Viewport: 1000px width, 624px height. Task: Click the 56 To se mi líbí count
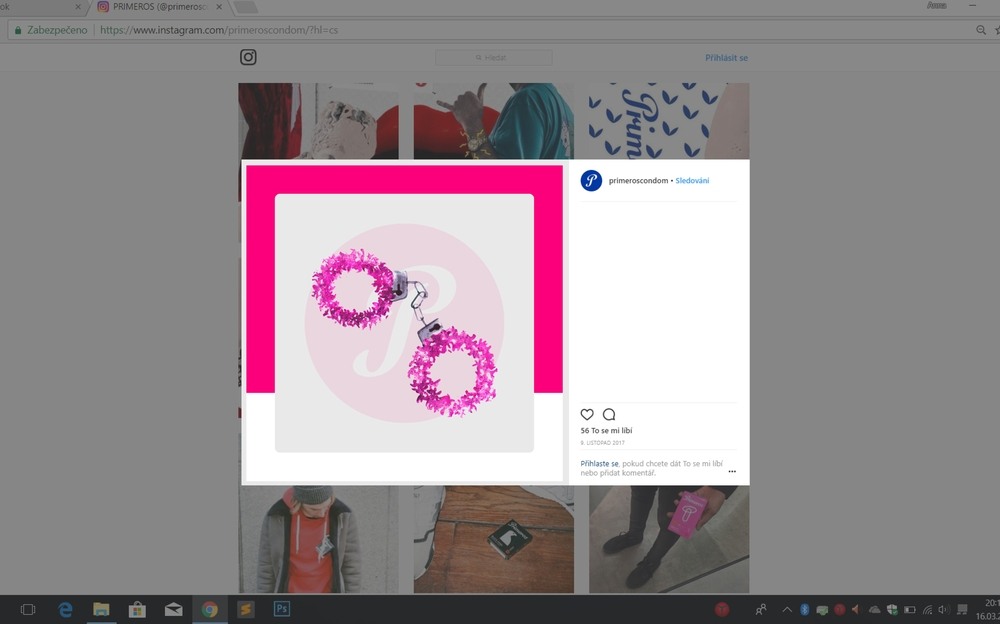(x=606, y=430)
